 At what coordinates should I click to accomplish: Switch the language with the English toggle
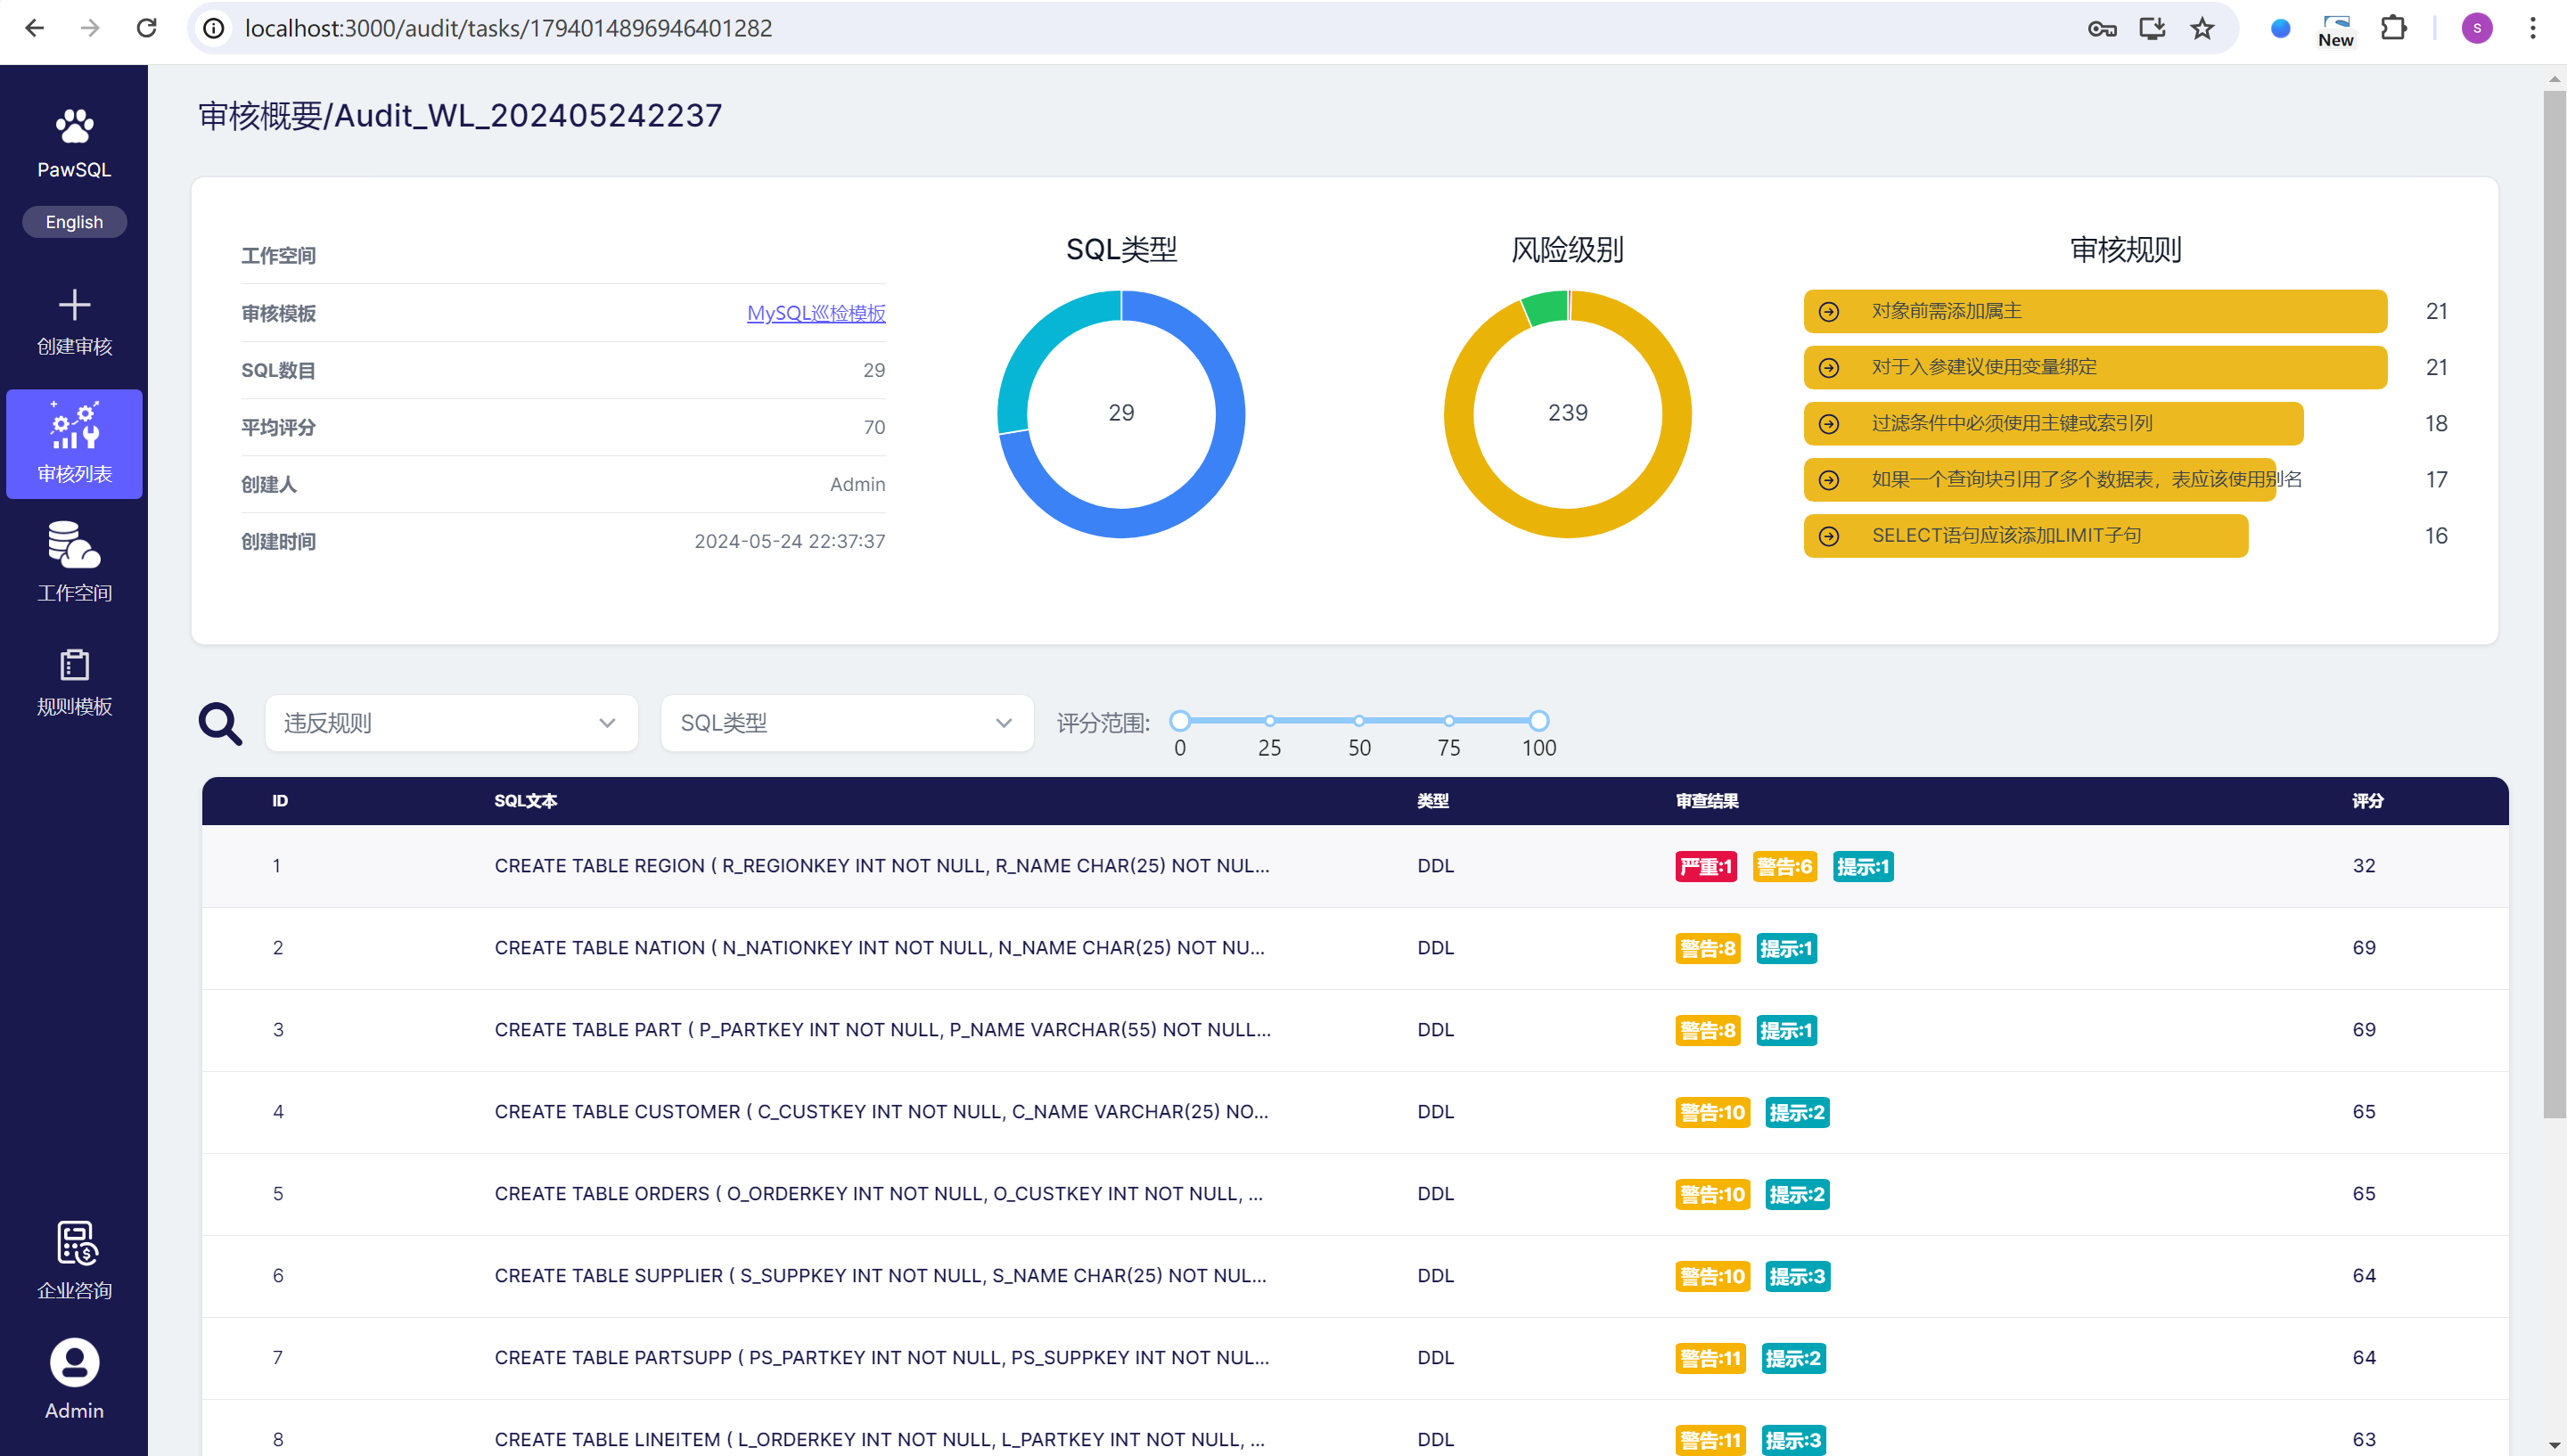[x=74, y=222]
